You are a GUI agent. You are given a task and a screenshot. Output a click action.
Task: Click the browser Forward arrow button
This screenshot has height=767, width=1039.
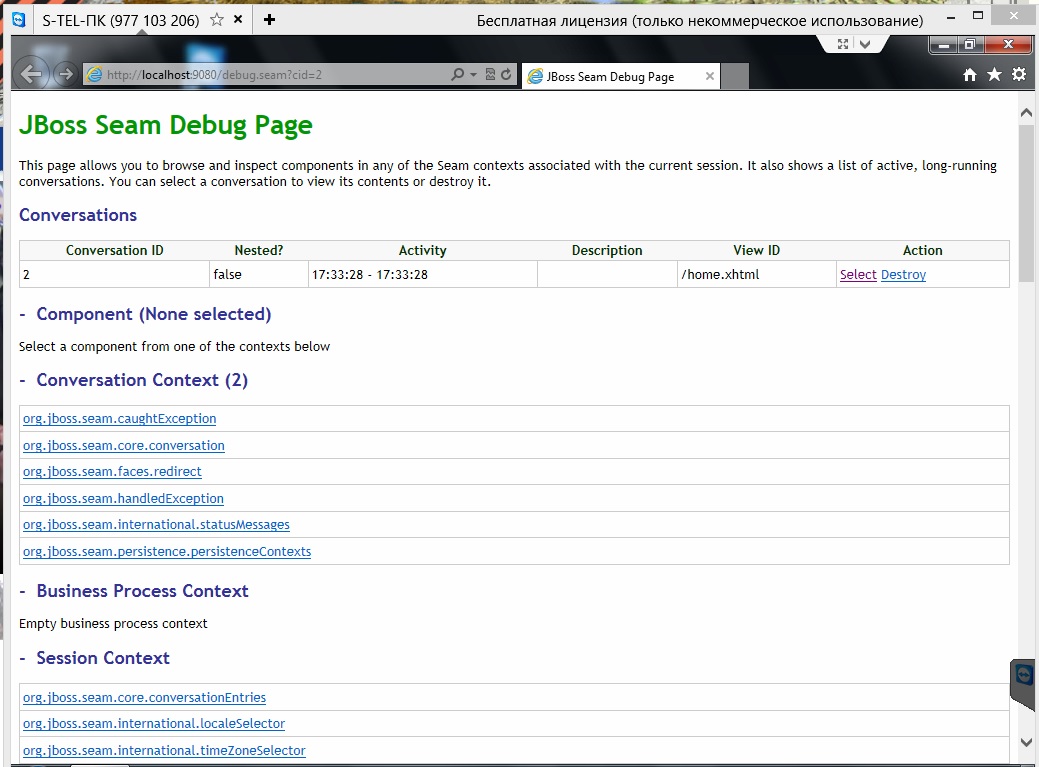[x=65, y=74]
